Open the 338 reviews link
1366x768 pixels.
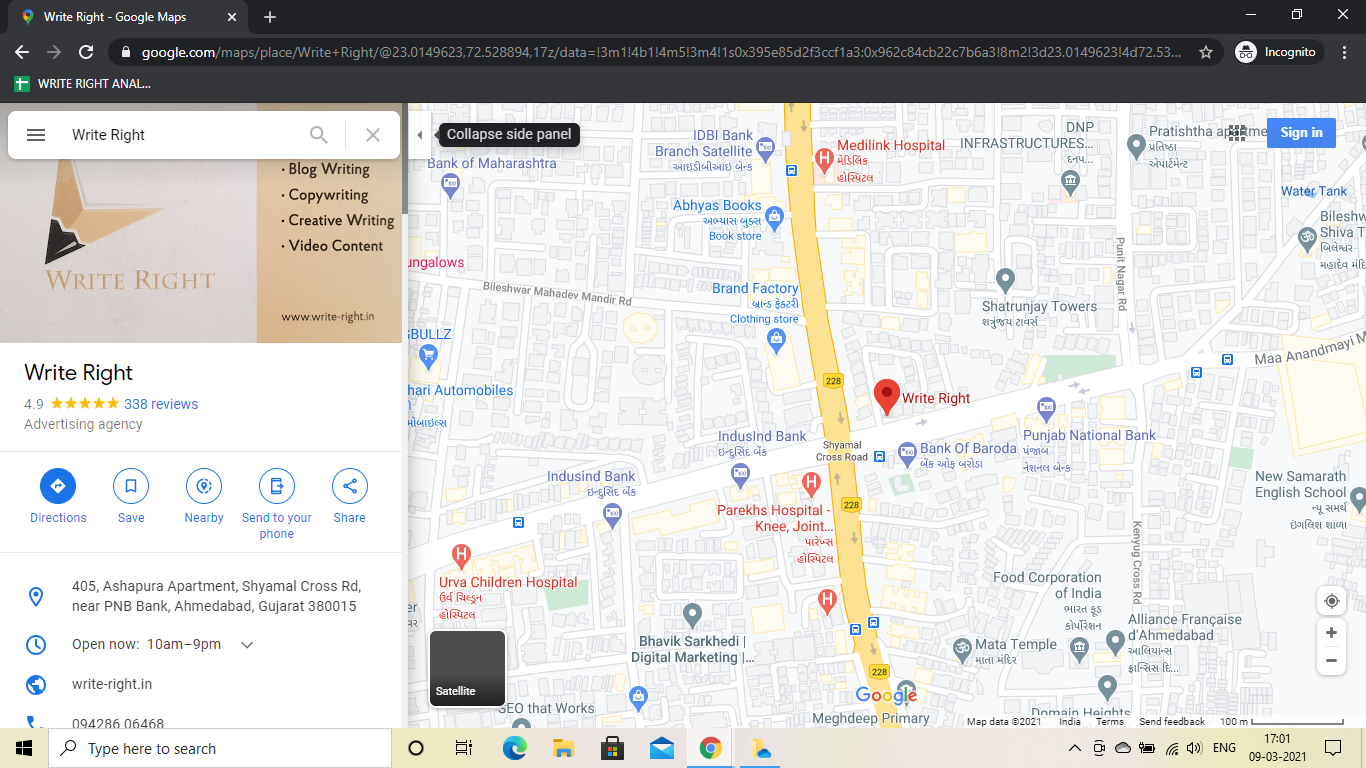[x=161, y=404]
